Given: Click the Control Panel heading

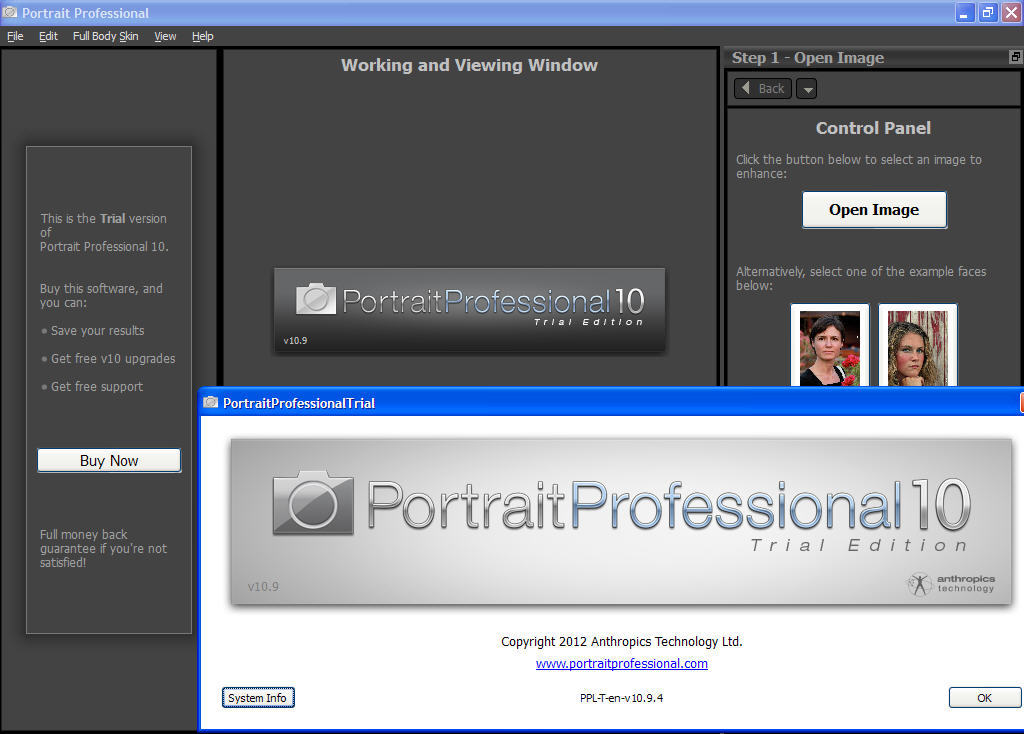Looking at the screenshot, I should tap(873, 128).
